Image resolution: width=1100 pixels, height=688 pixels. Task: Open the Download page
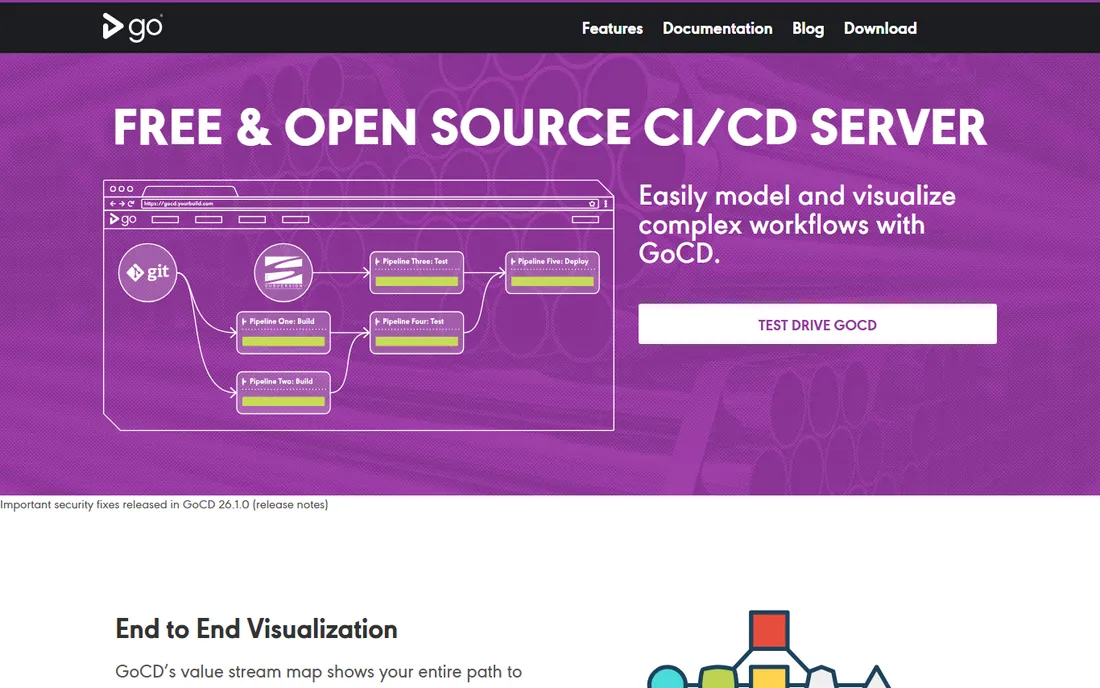880,29
